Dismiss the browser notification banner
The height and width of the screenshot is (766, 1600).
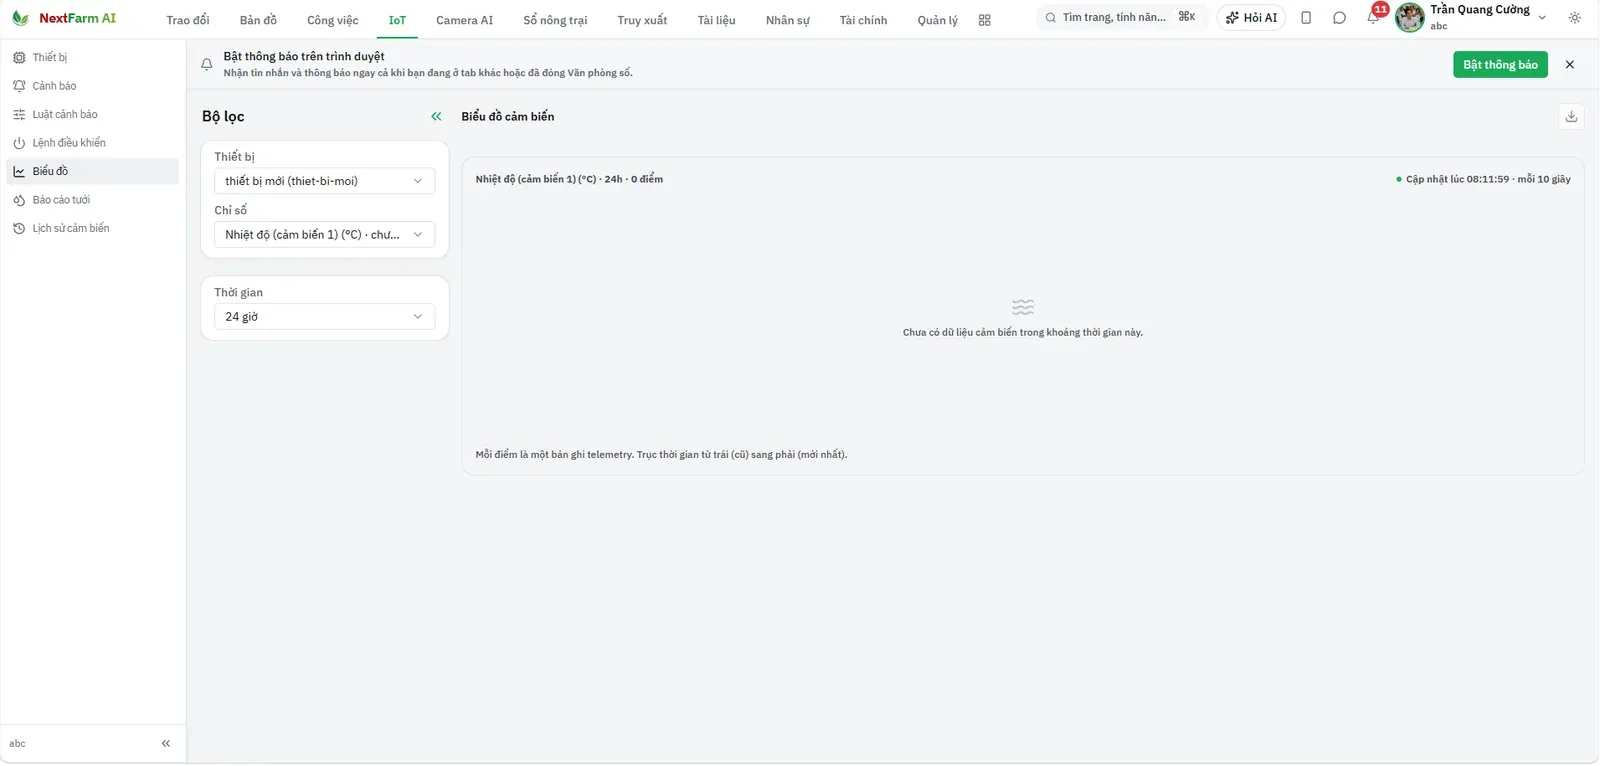coord(1569,65)
